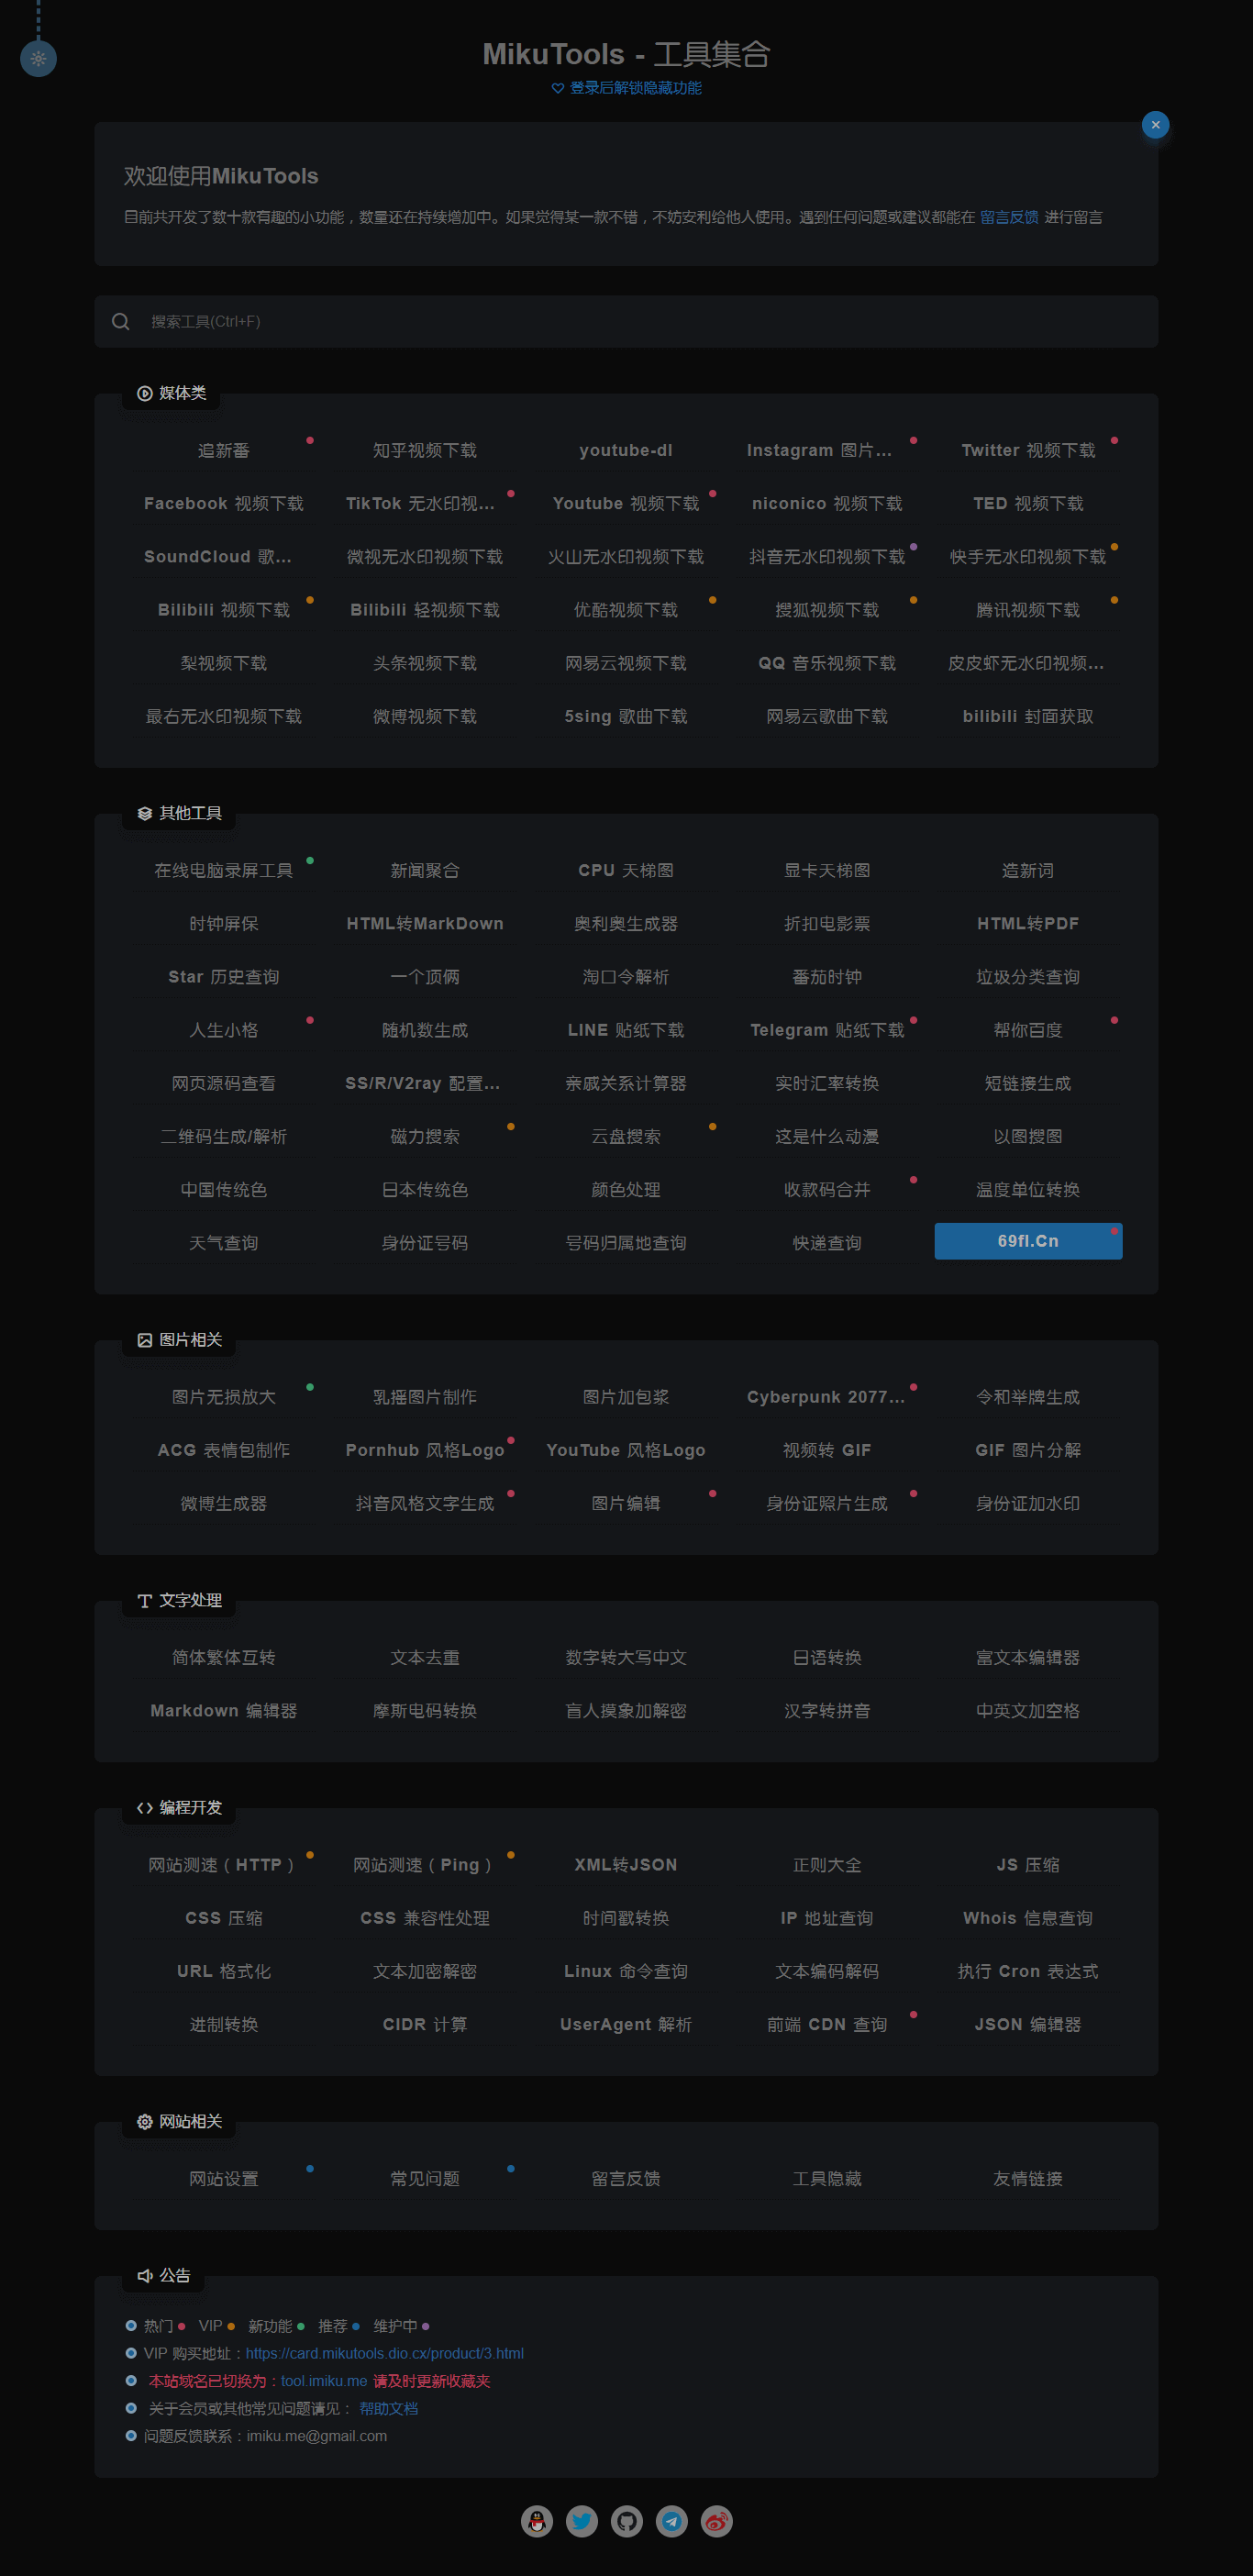Open the 二维码生成/解析 tool

point(224,1137)
